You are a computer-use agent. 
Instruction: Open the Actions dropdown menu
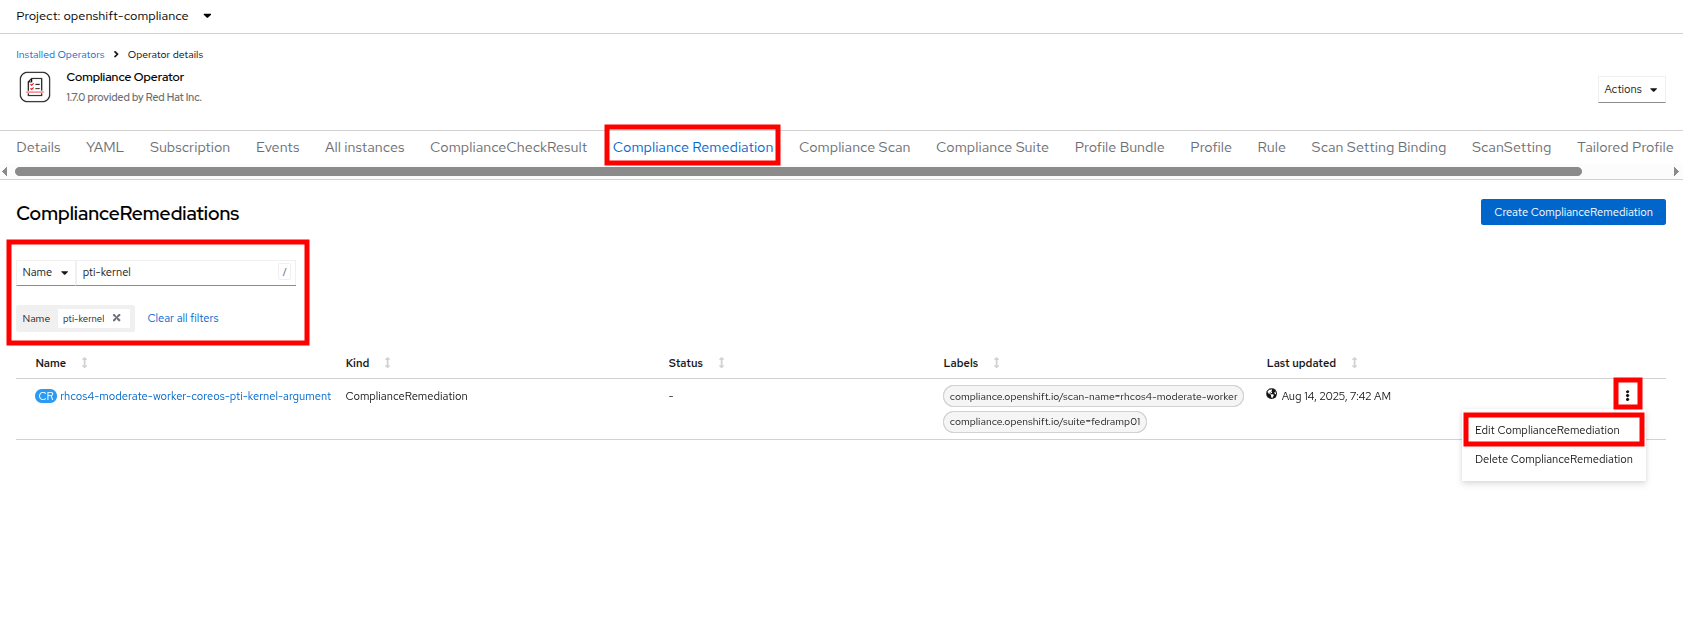pyautogui.click(x=1631, y=89)
